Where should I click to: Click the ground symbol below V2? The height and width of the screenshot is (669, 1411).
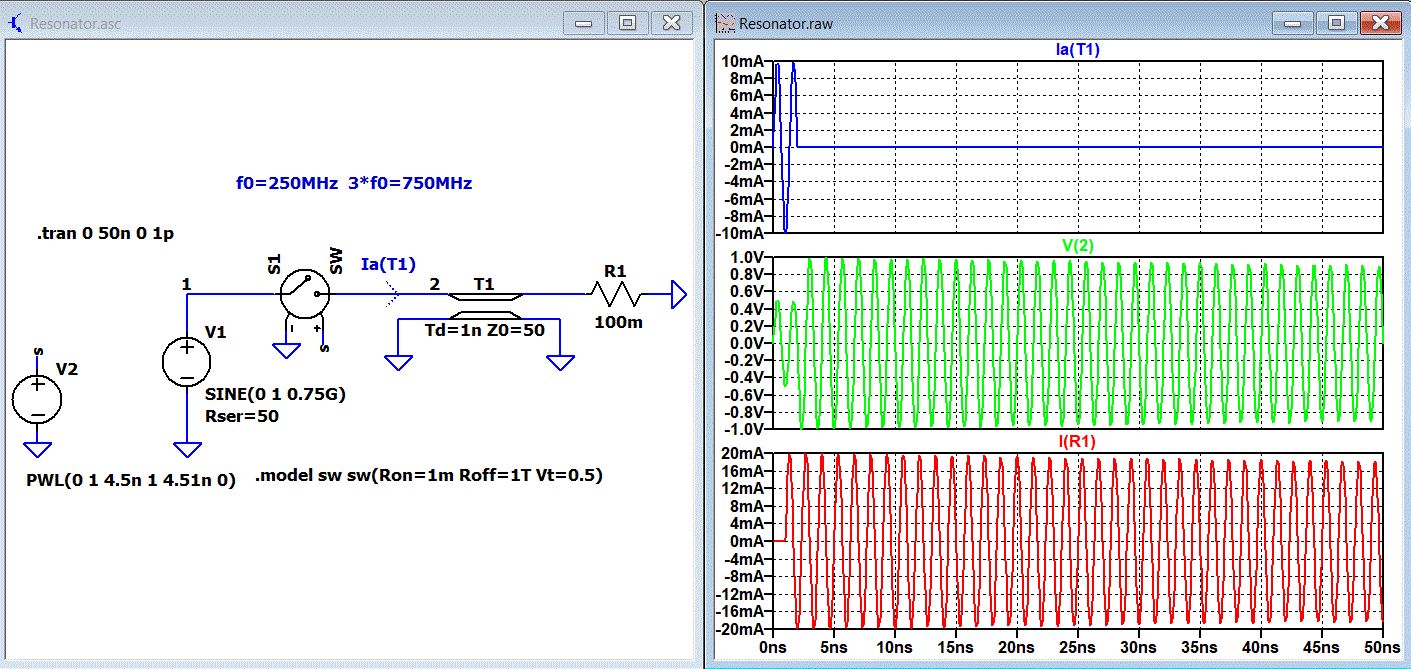(37, 449)
